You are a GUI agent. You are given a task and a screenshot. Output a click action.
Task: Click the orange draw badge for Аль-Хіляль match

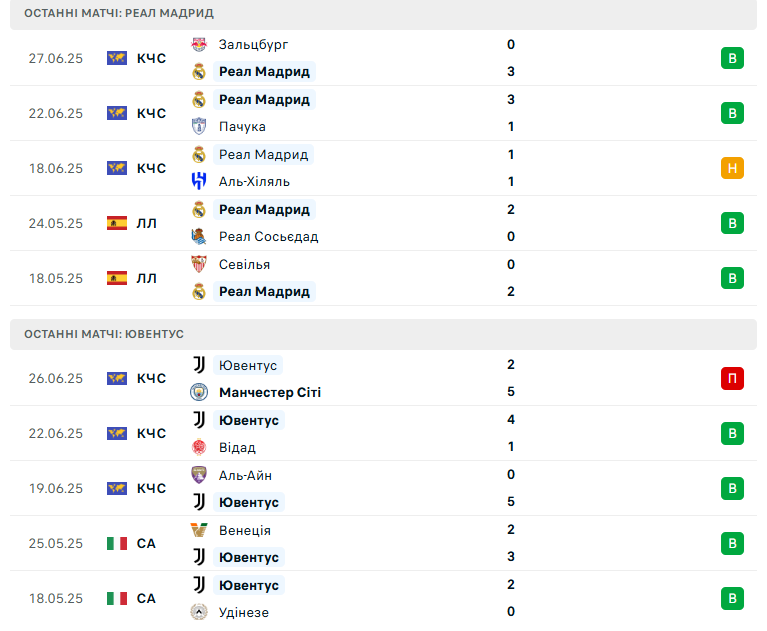coord(732,168)
